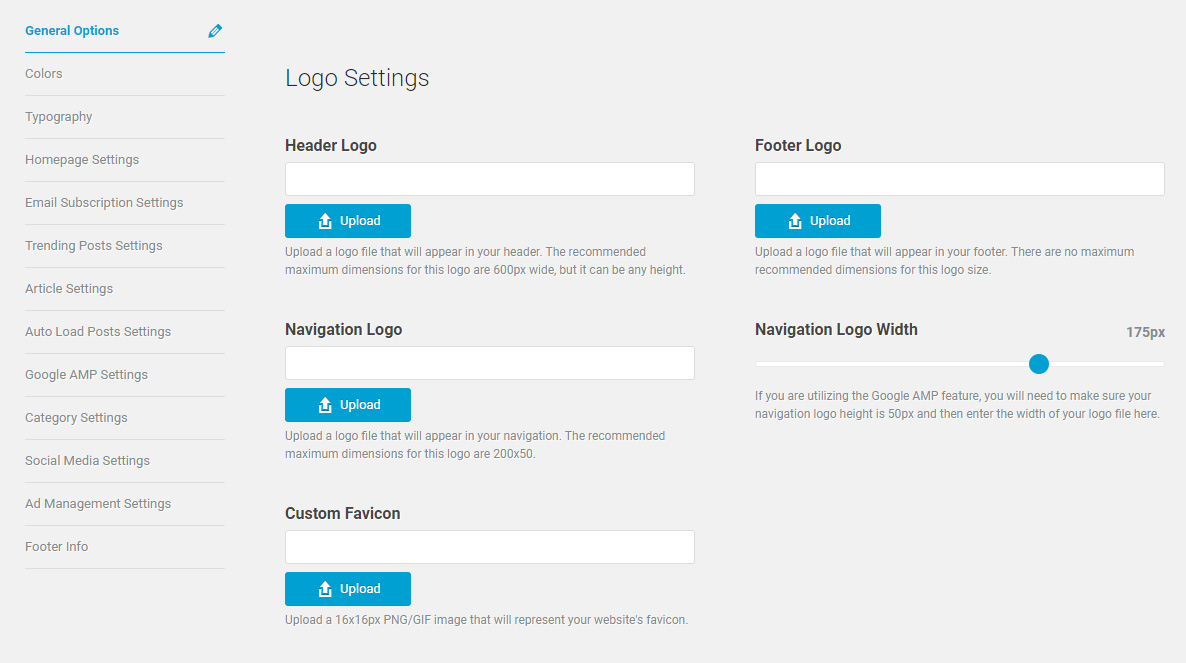The width and height of the screenshot is (1186, 663).
Task: Switch to the Typography tab
Action: (x=59, y=117)
